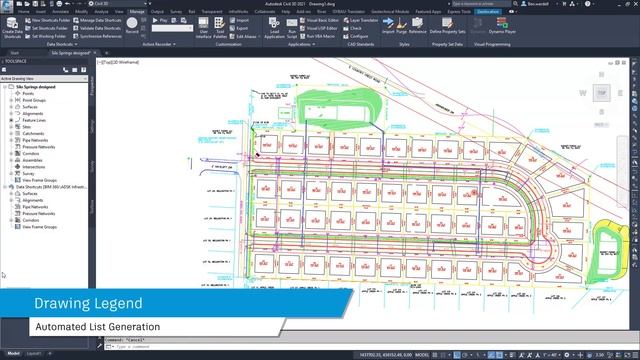Viewport: 640px width, 360px height.
Task: Click Synchronize References
Action: tap(98, 36)
